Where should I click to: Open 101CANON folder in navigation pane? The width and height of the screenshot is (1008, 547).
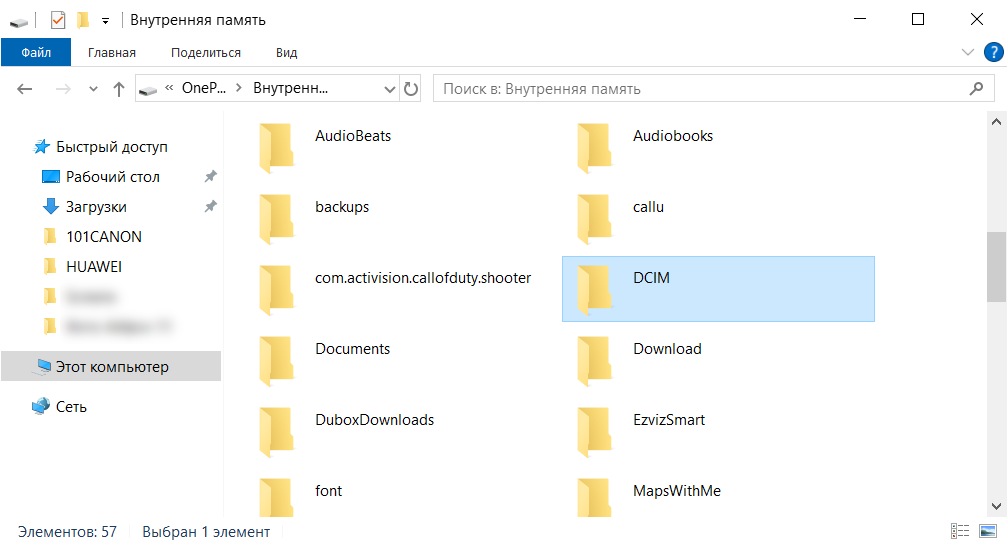(x=104, y=237)
